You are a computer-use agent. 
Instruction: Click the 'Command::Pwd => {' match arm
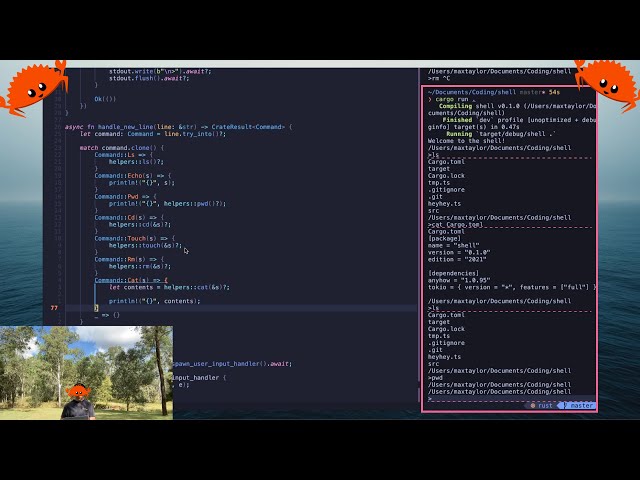125,197
